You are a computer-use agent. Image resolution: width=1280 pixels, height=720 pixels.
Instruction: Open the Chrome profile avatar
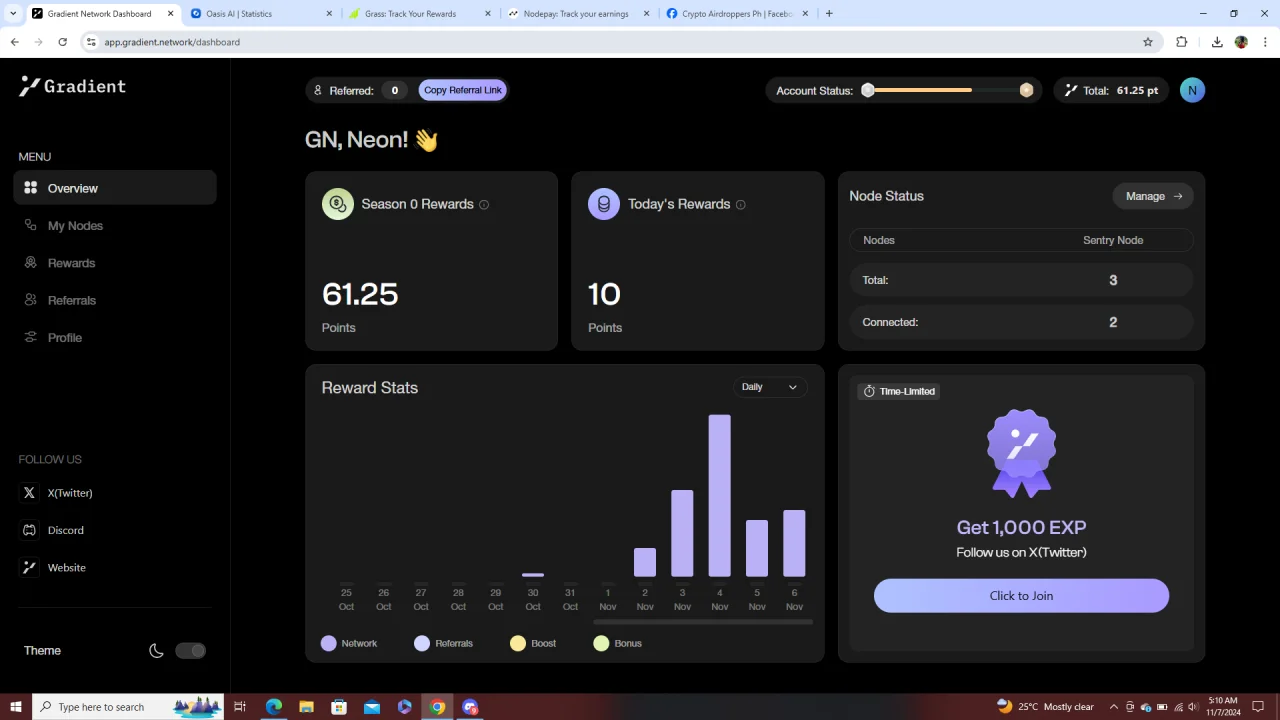point(1242,42)
